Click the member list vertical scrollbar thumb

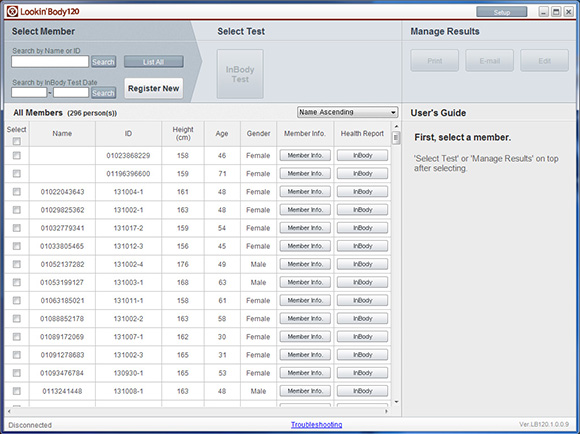(396, 138)
